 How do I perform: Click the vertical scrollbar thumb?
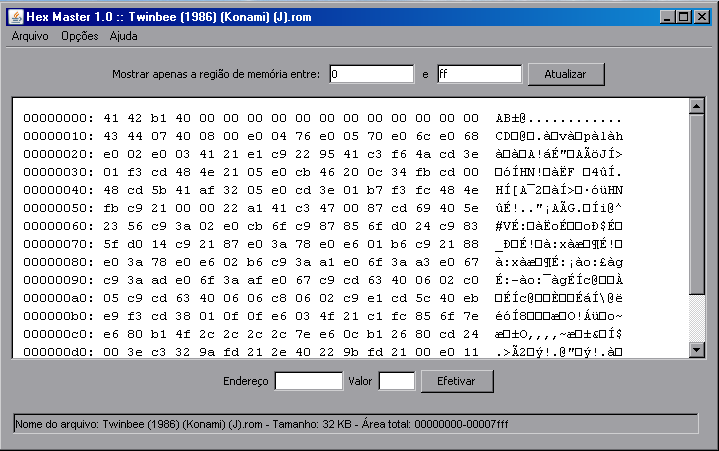coord(697,204)
